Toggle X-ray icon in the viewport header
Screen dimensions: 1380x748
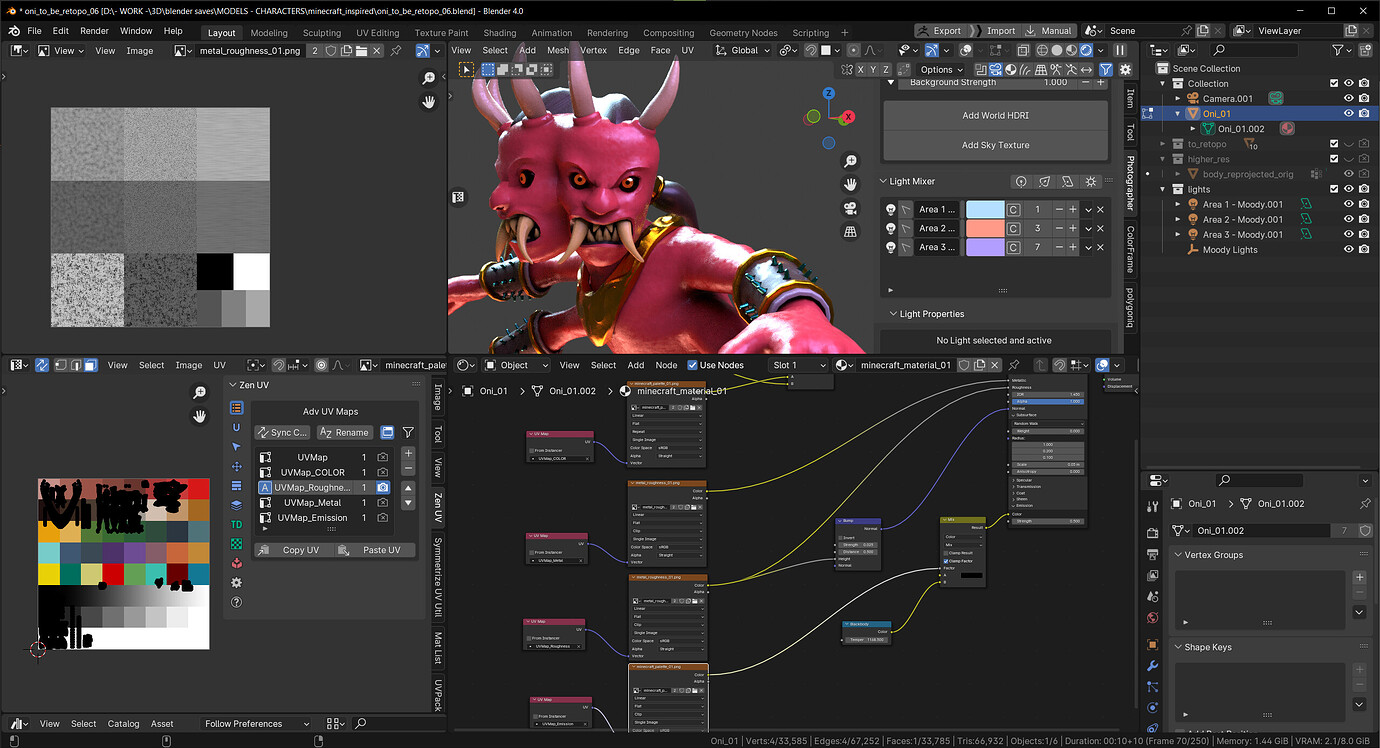1025,50
